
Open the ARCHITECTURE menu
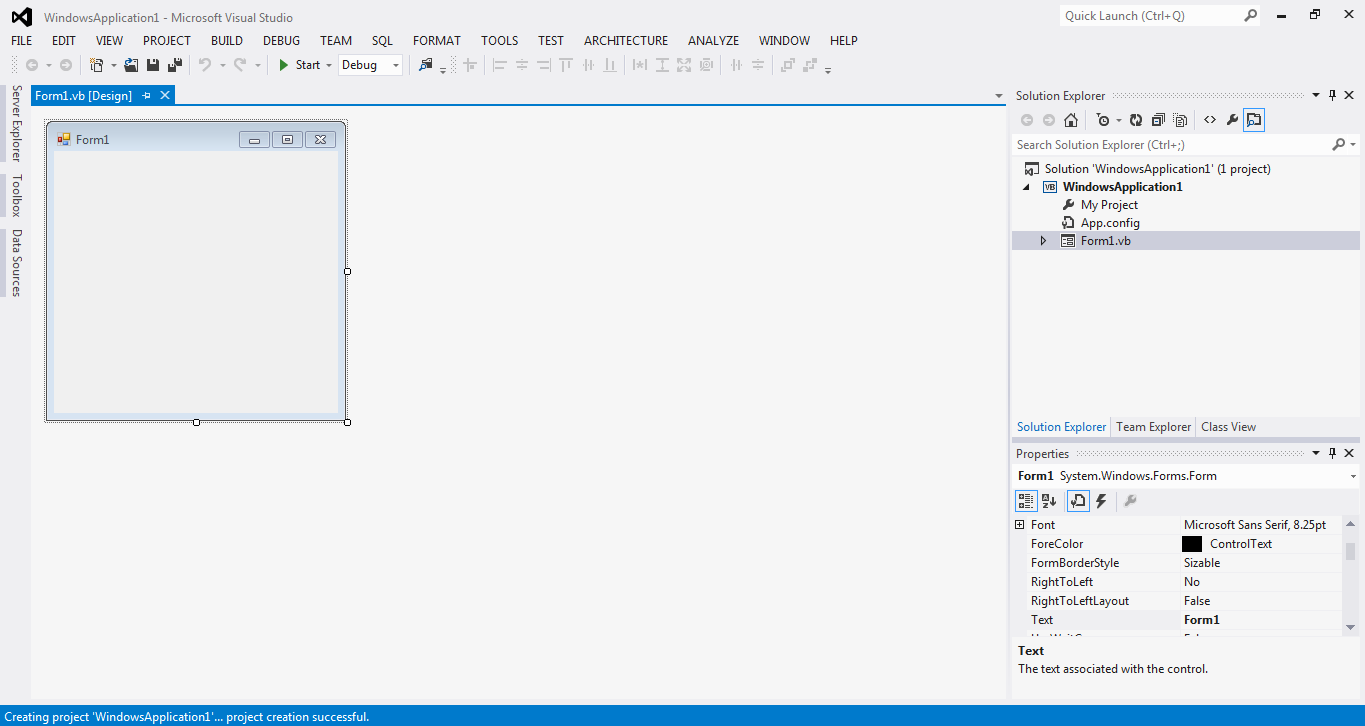[x=626, y=40]
